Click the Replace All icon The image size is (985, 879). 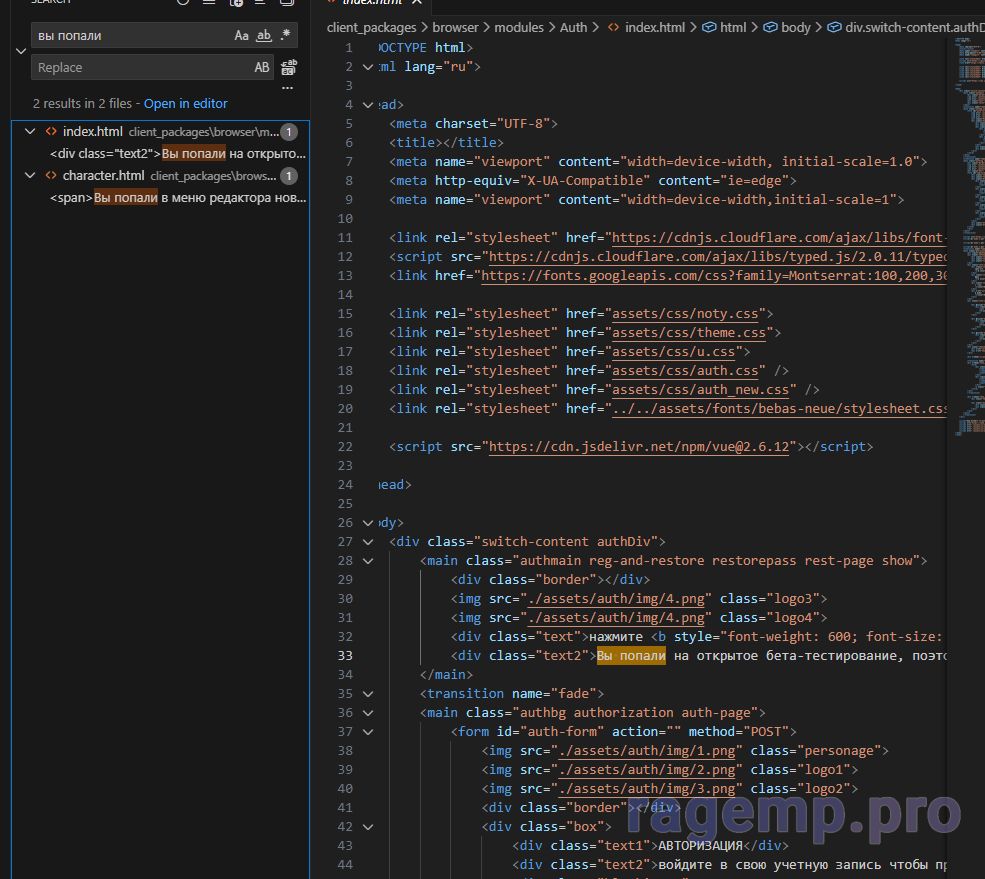coord(288,67)
